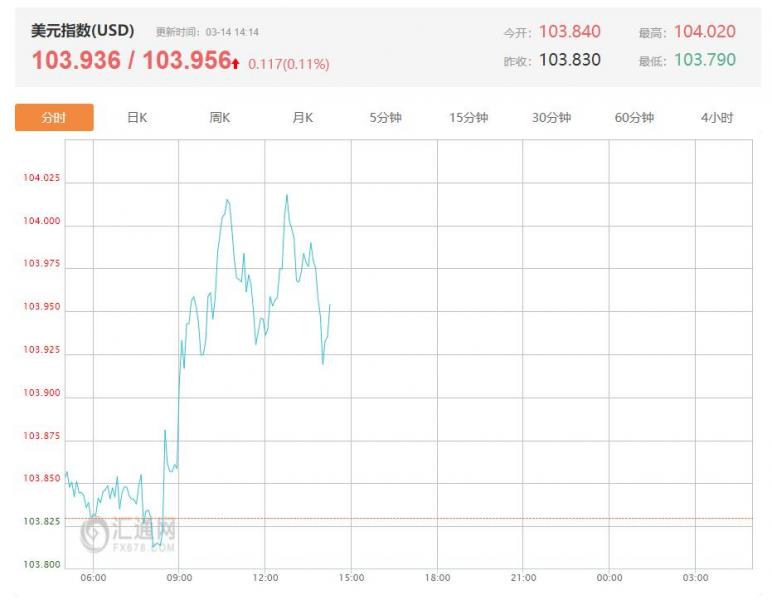The image size is (772, 600).
Task: Click the 104.000 label on the price axis
Action: point(41,221)
